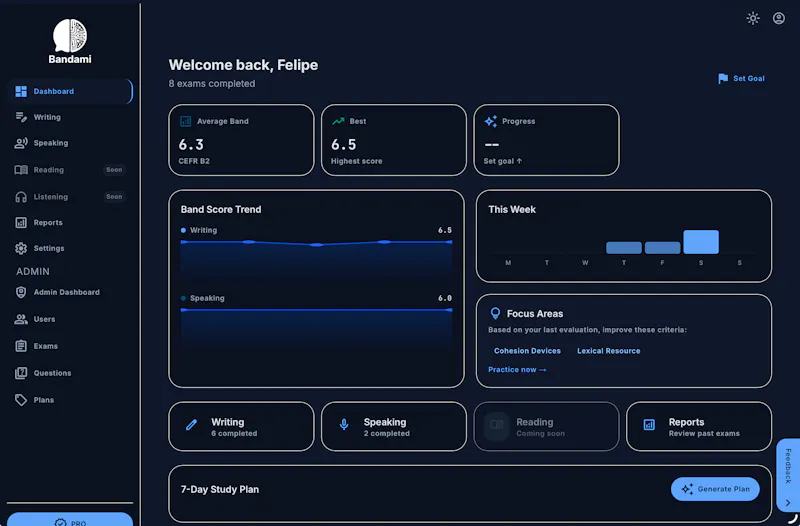This screenshot has height=526, width=800.
Task: Open Questions admin page
Action: tap(70, 373)
